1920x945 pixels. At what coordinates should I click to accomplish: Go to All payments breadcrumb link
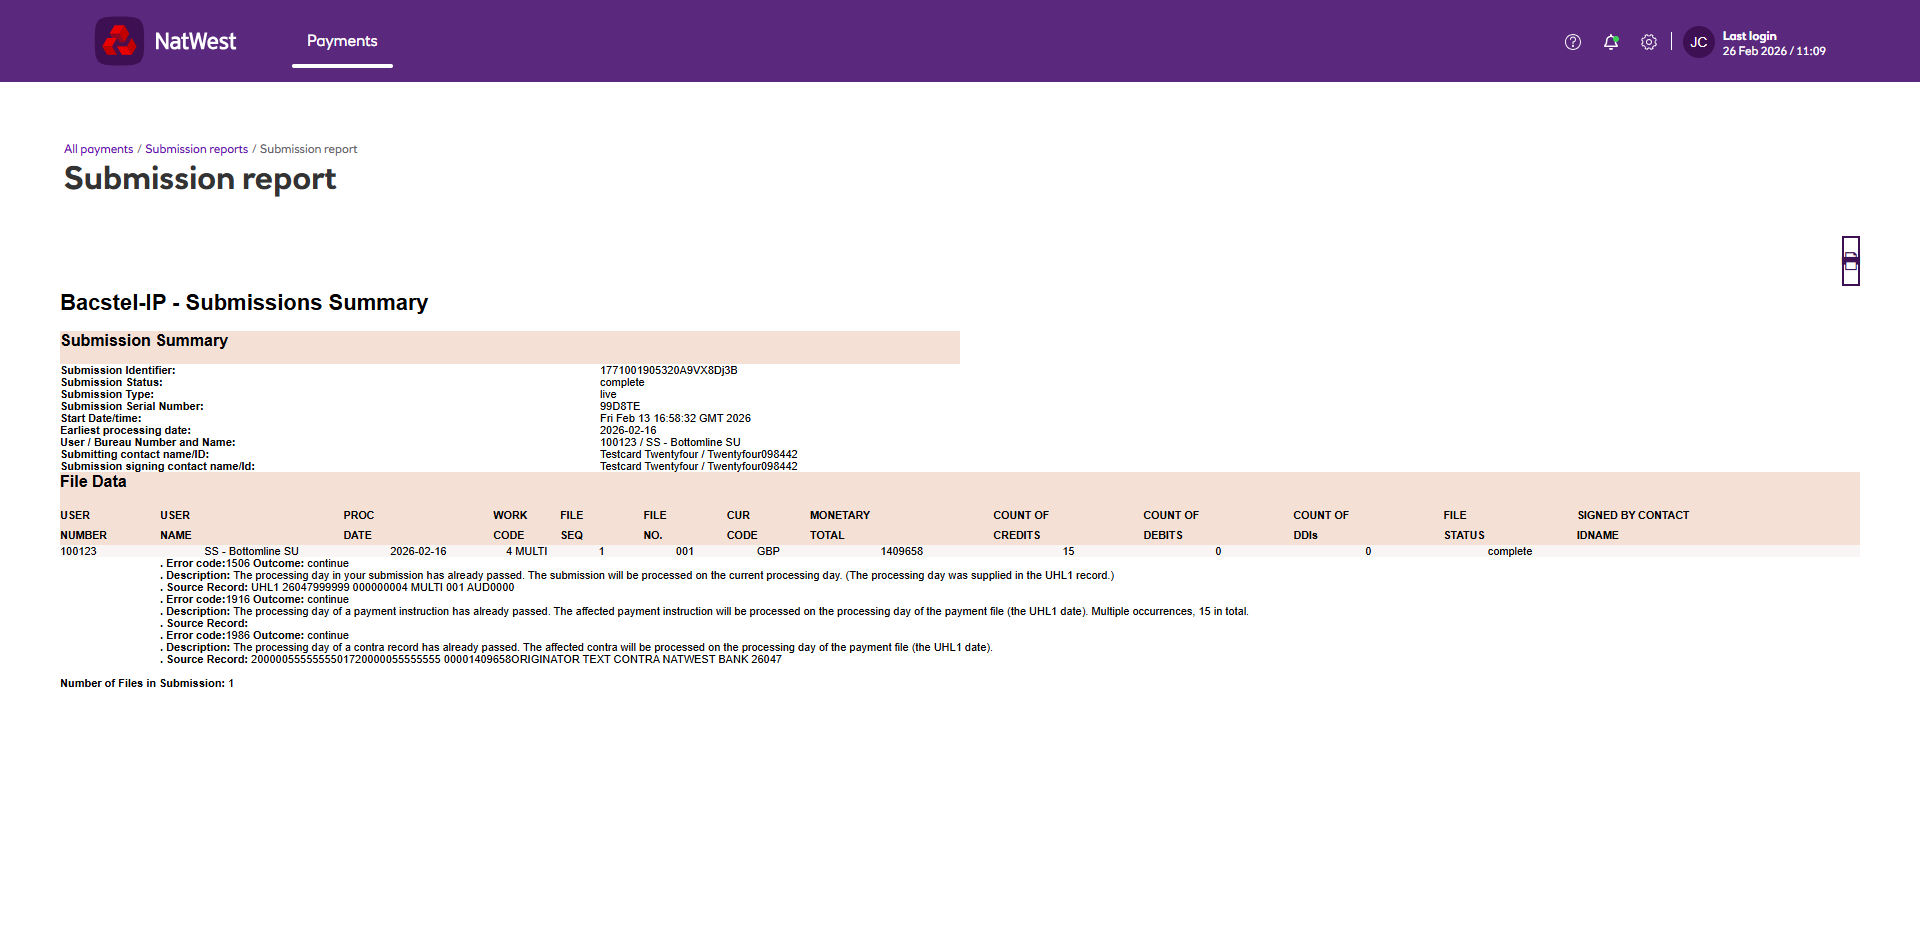98,149
